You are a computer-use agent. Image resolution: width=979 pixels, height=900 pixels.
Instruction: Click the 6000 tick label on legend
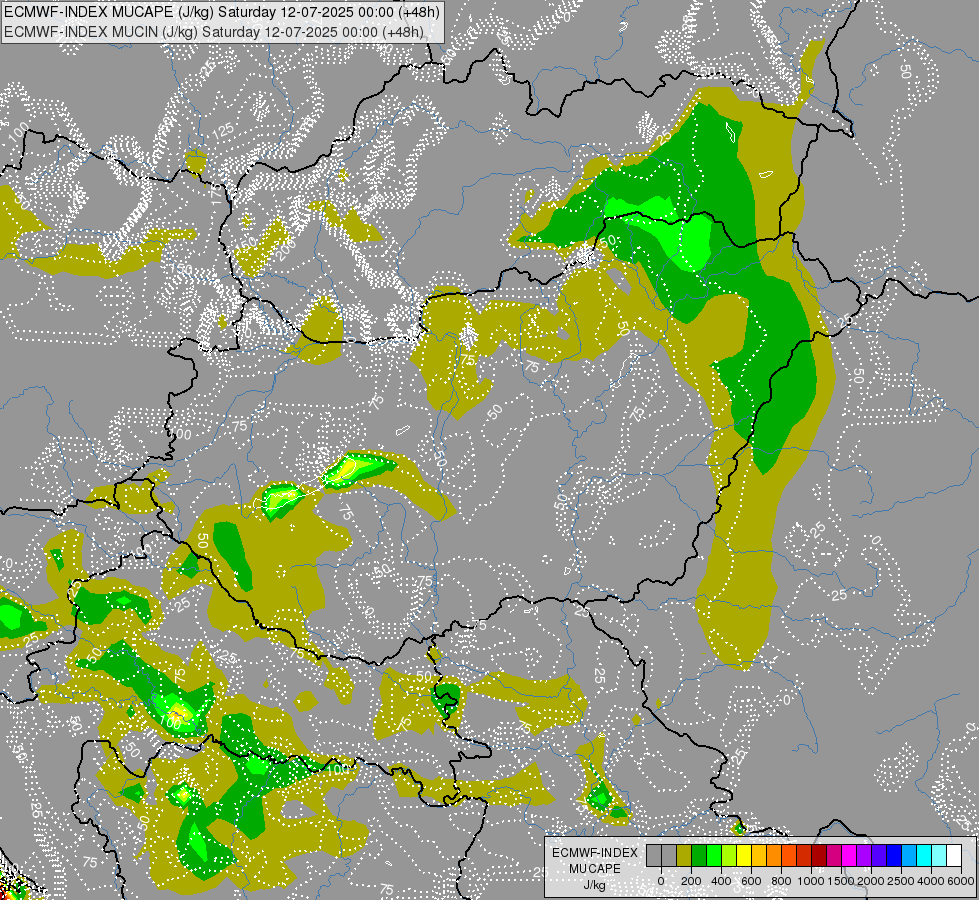pyautogui.click(x=962, y=881)
